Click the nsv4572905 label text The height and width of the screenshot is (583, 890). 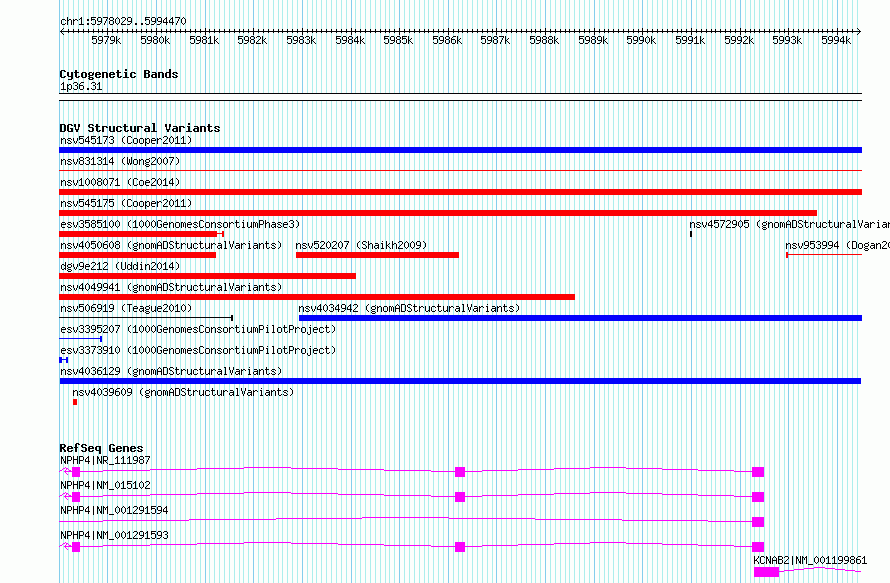point(789,224)
